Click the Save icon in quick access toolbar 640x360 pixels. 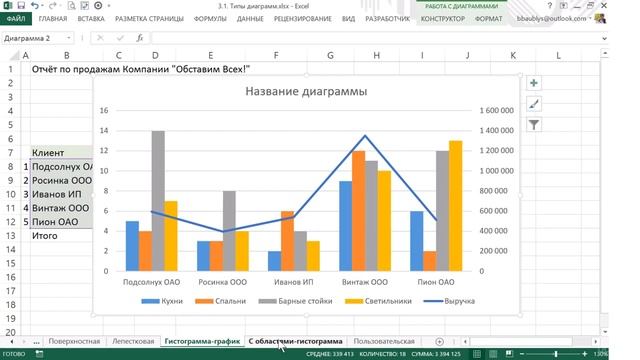[21, 6]
